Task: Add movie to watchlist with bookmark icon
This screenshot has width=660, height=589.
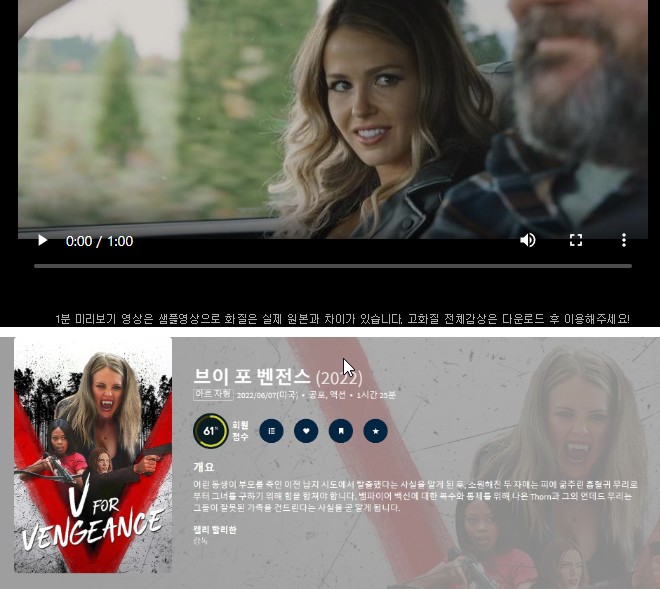Action: coord(340,431)
